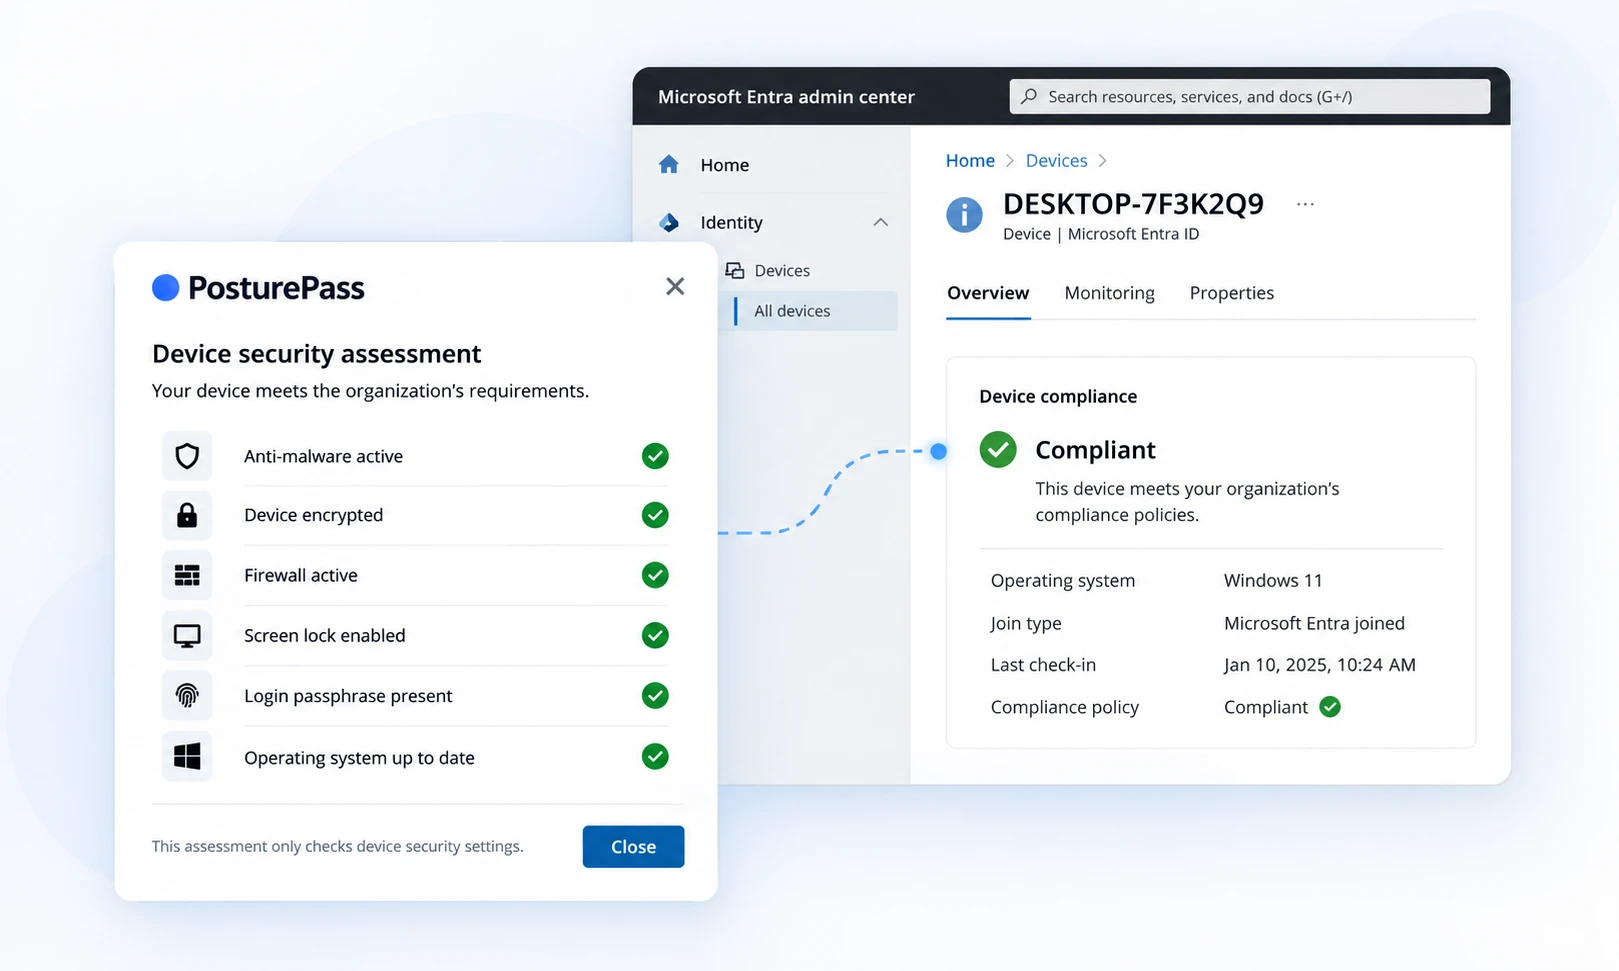Image resolution: width=1619 pixels, height=971 pixels.
Task: Click the monitor icon for Screen lock enabled
Action: 187,635
